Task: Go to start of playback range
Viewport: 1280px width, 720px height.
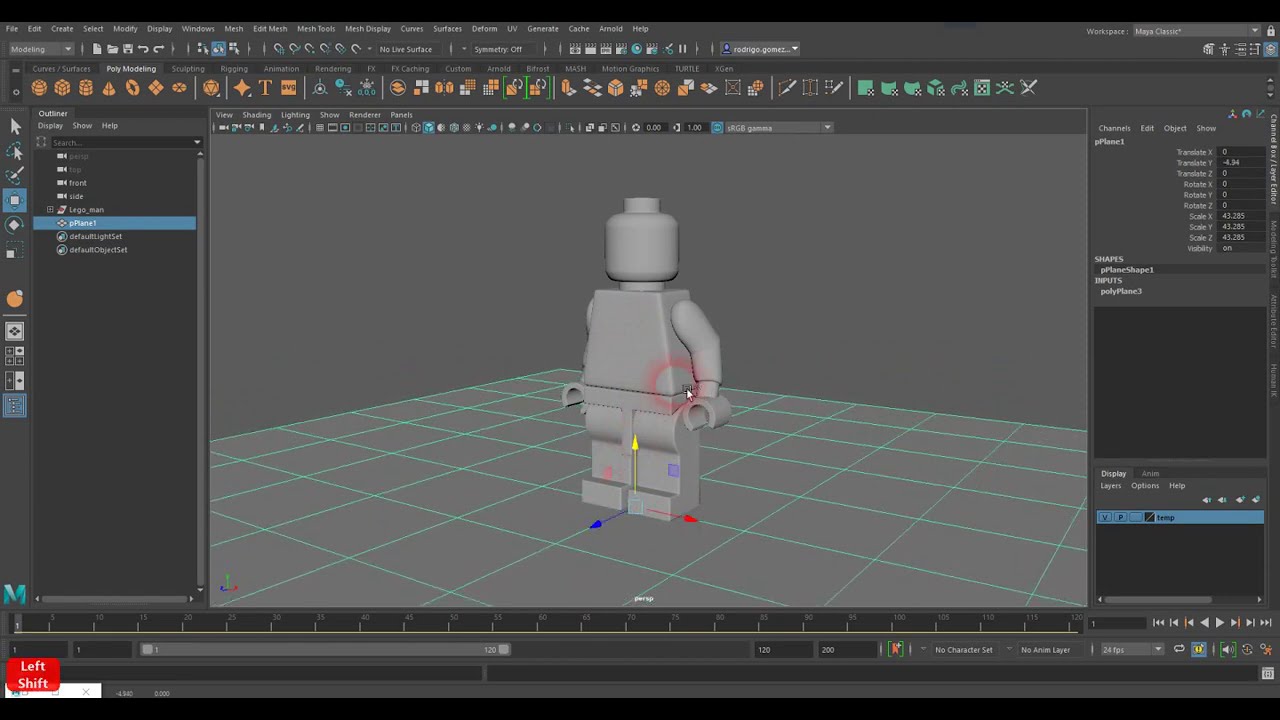Action: (x=1158, y=623)
